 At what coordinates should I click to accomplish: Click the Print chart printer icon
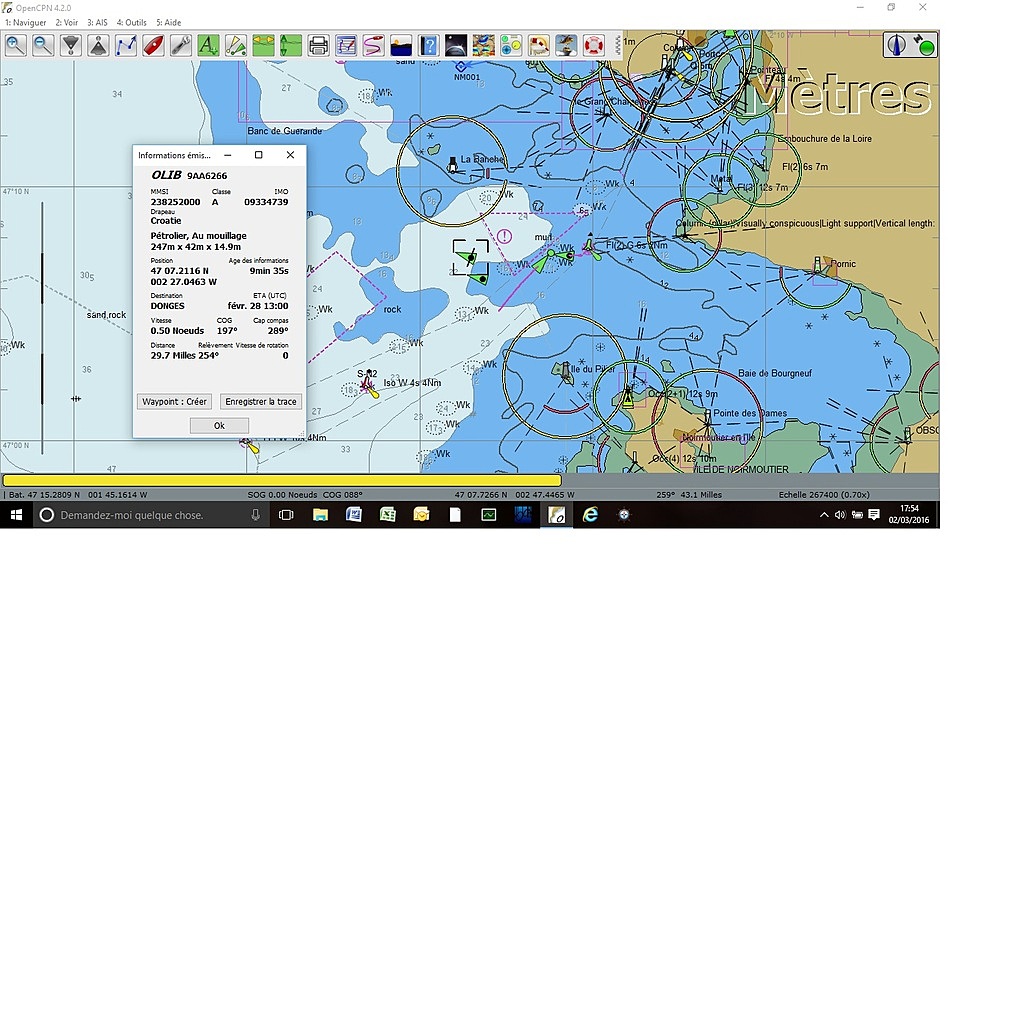click(318, 45)
